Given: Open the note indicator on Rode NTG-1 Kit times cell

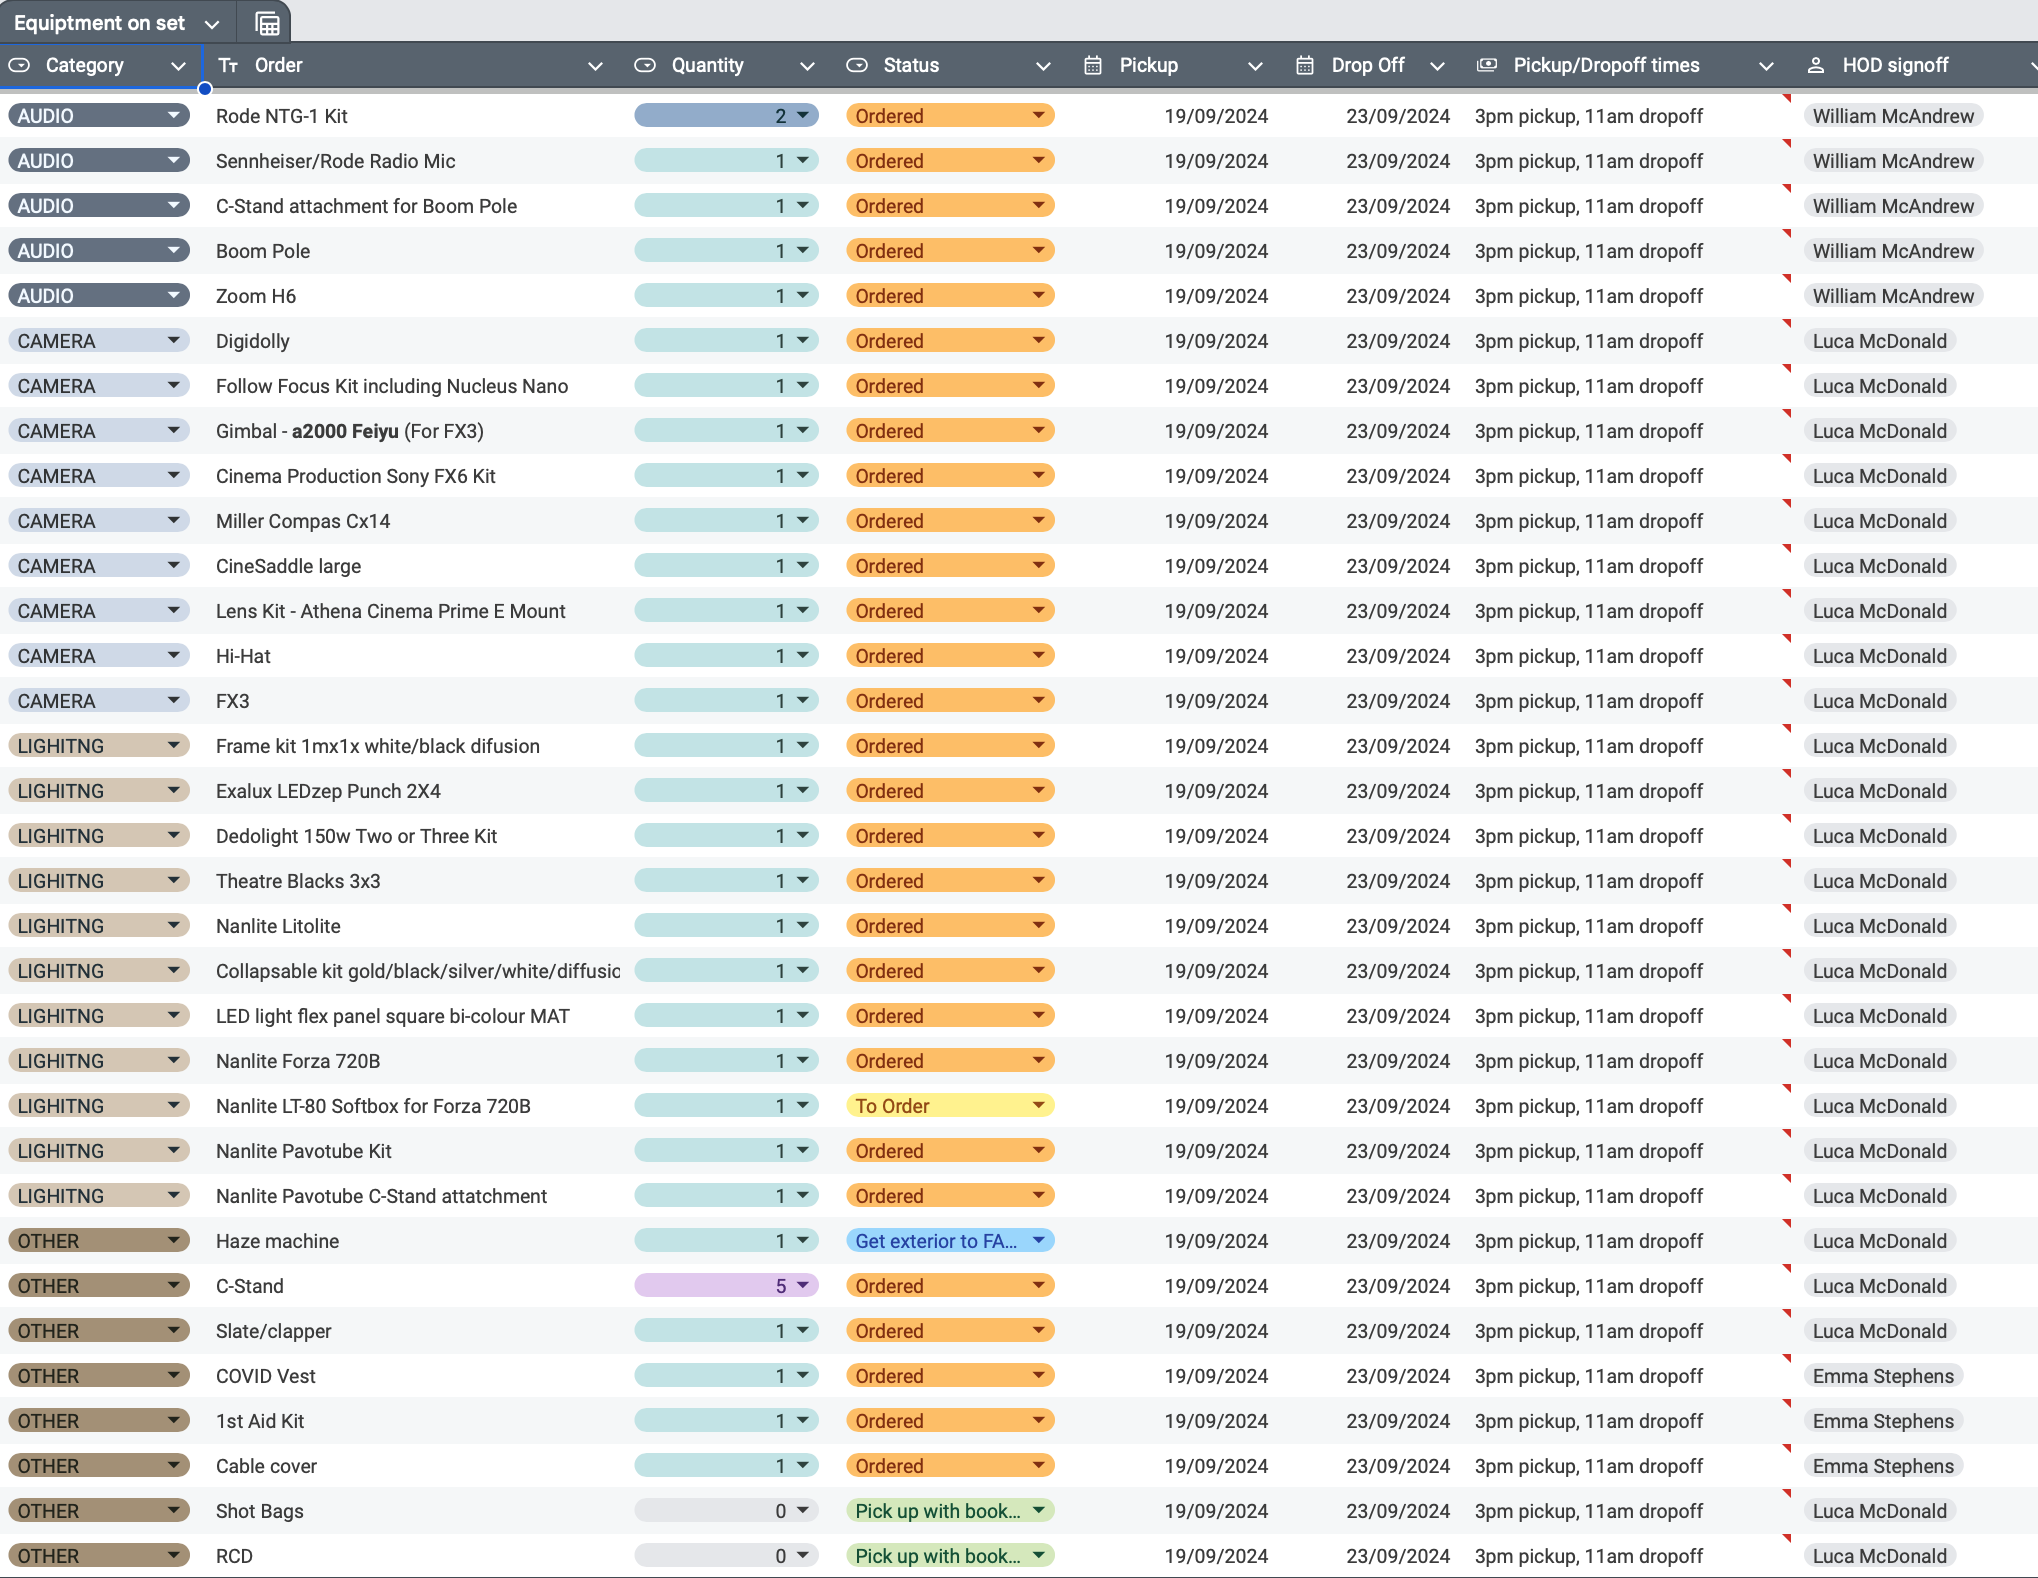Looking at the screenshot, I should pos(1787,98).
